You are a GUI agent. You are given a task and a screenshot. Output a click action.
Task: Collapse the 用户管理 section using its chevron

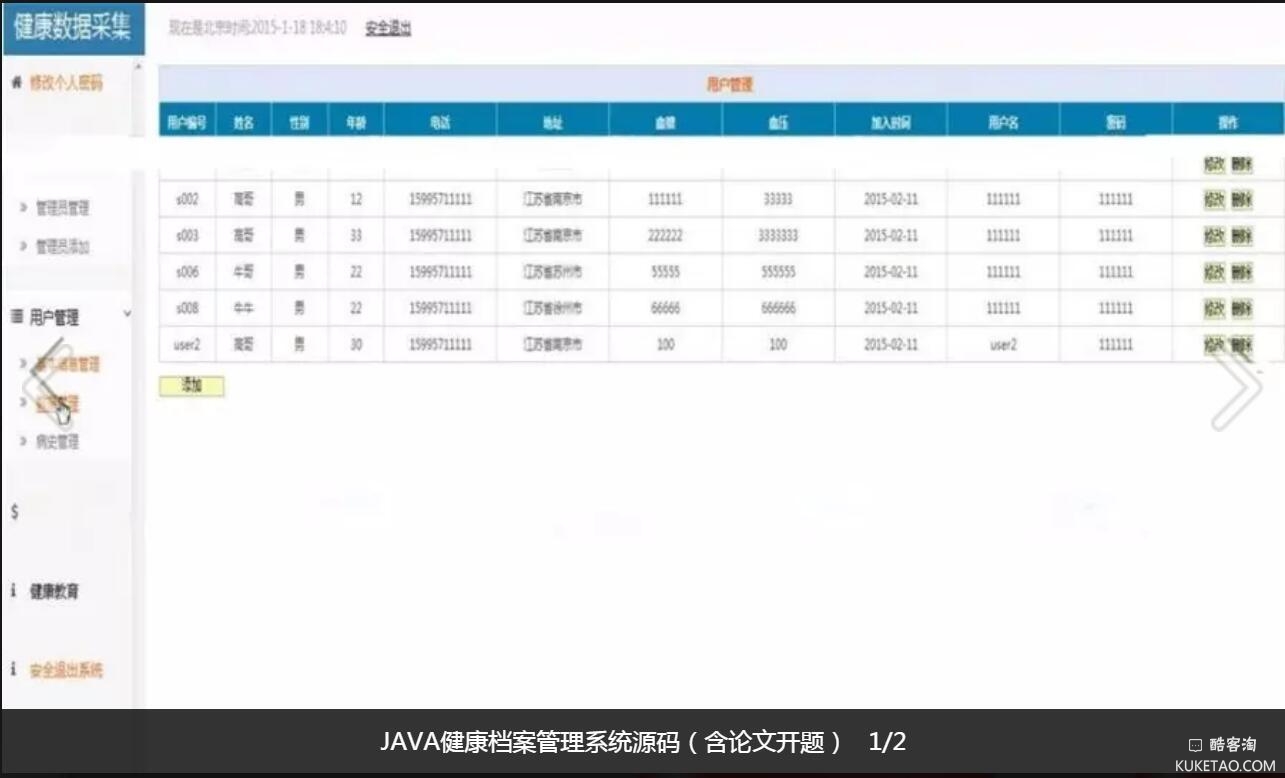pyautogui.click(x=127, y=314)
